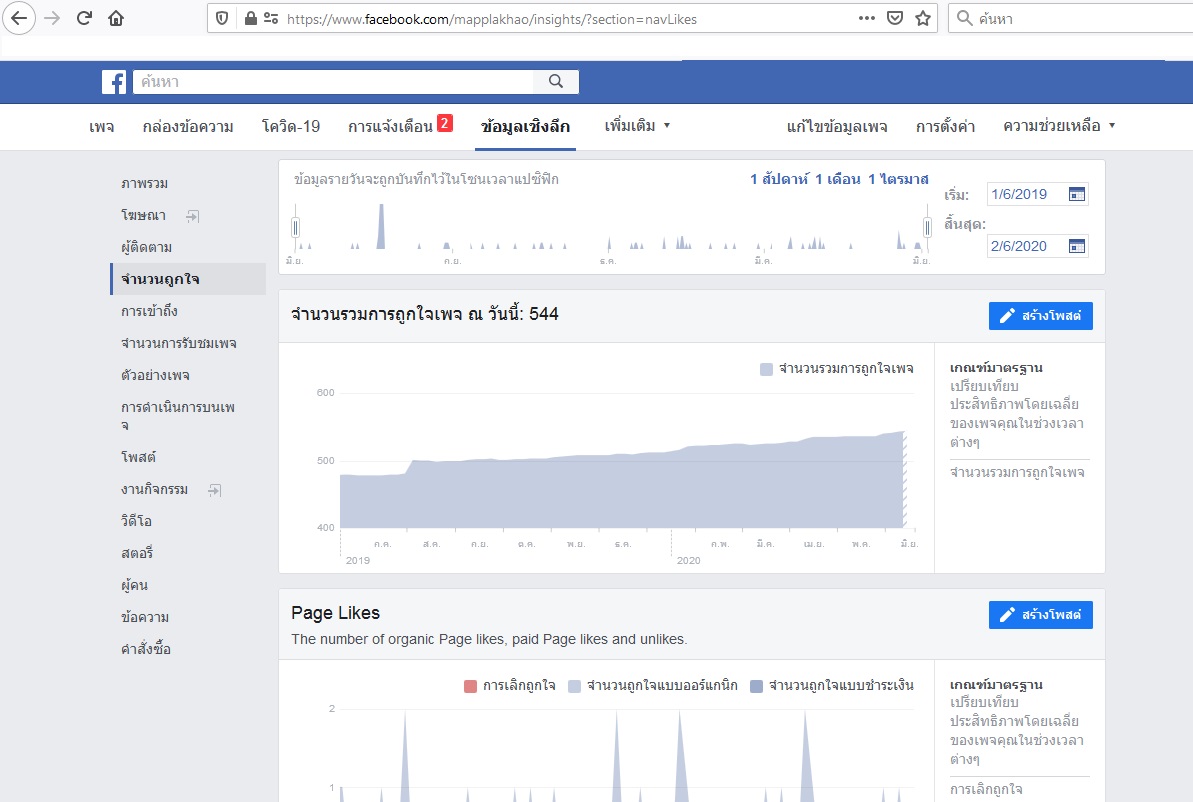Grab the right date range slider handle

pyautogui.click(x=927, y=228)
